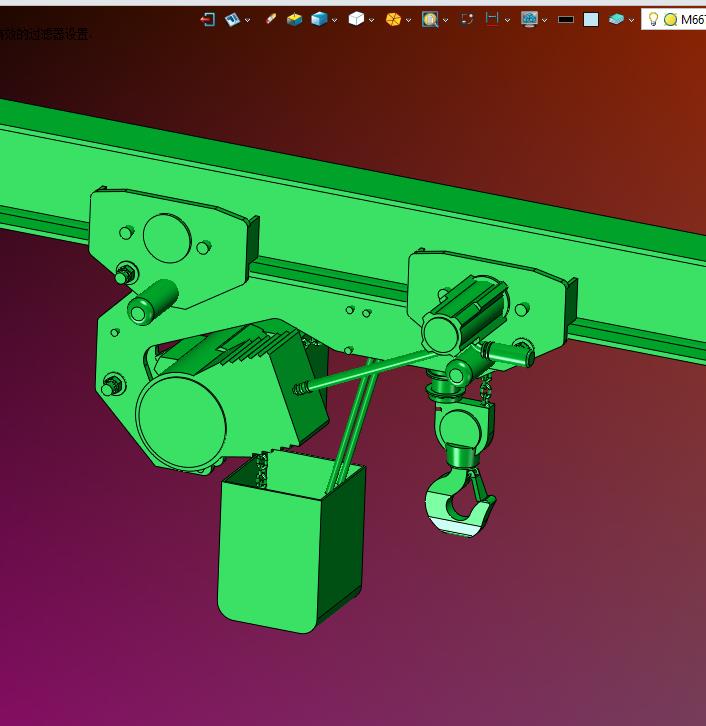Click the monitor display settings icon
The width and height of the screenshot is (706, 726).
(529, 19)
